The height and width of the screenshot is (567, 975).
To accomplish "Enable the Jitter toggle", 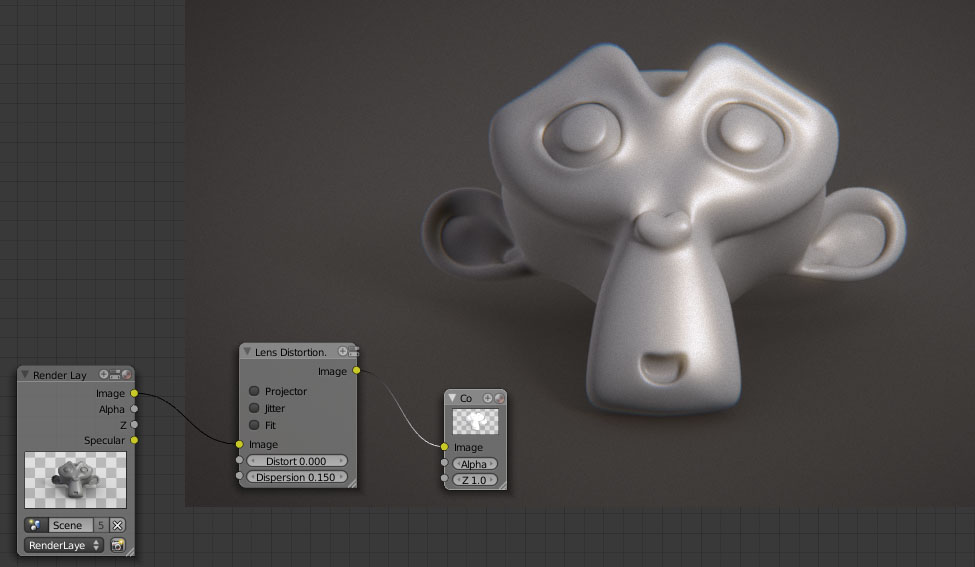I will click(x=254, y=408).
